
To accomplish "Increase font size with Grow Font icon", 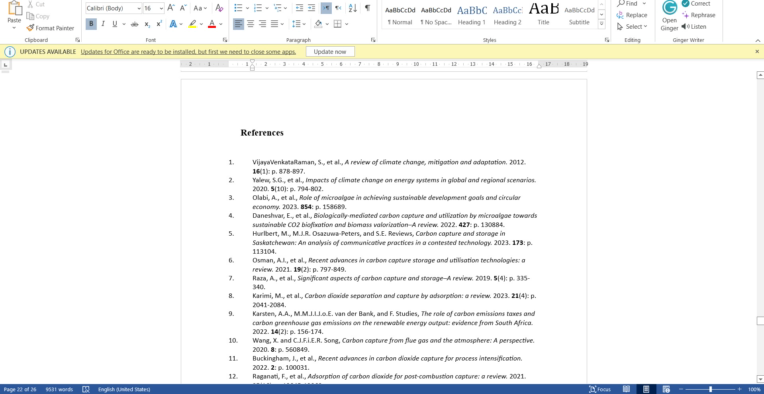I will (171, 8).
